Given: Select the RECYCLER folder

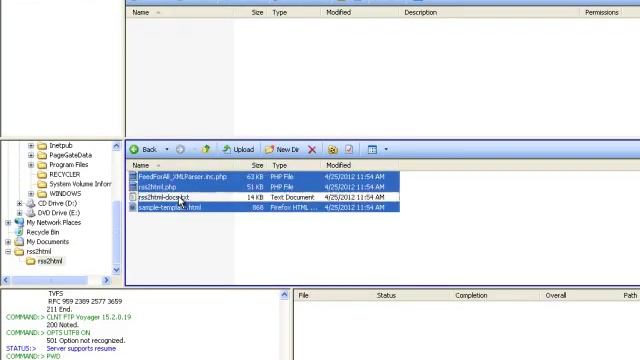Looking at the screenshot, I should pyautogui.click(x=64, y=174).
